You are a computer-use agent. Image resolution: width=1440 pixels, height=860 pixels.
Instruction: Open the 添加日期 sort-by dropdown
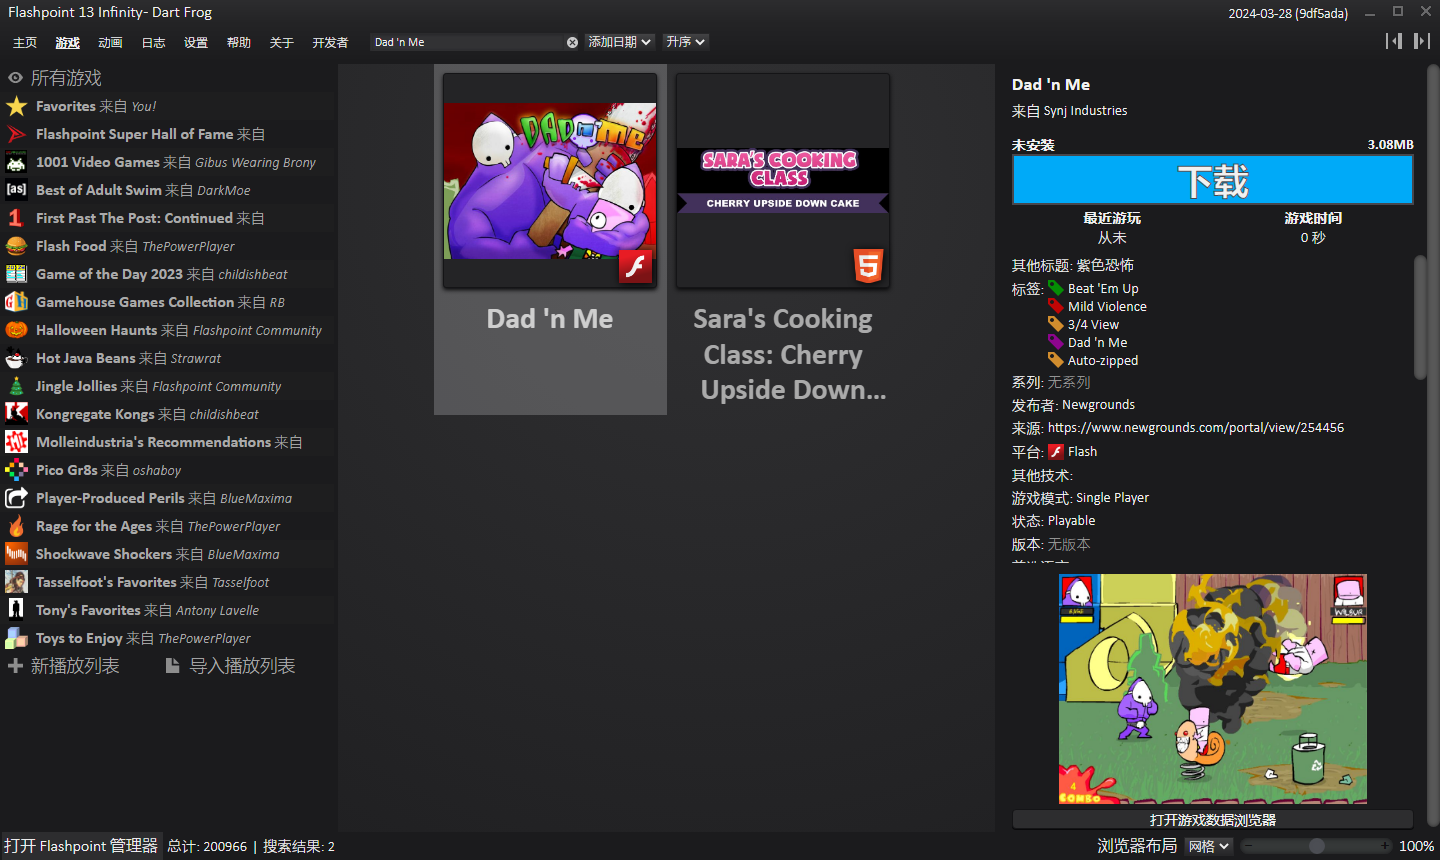[x=619, y=42]
